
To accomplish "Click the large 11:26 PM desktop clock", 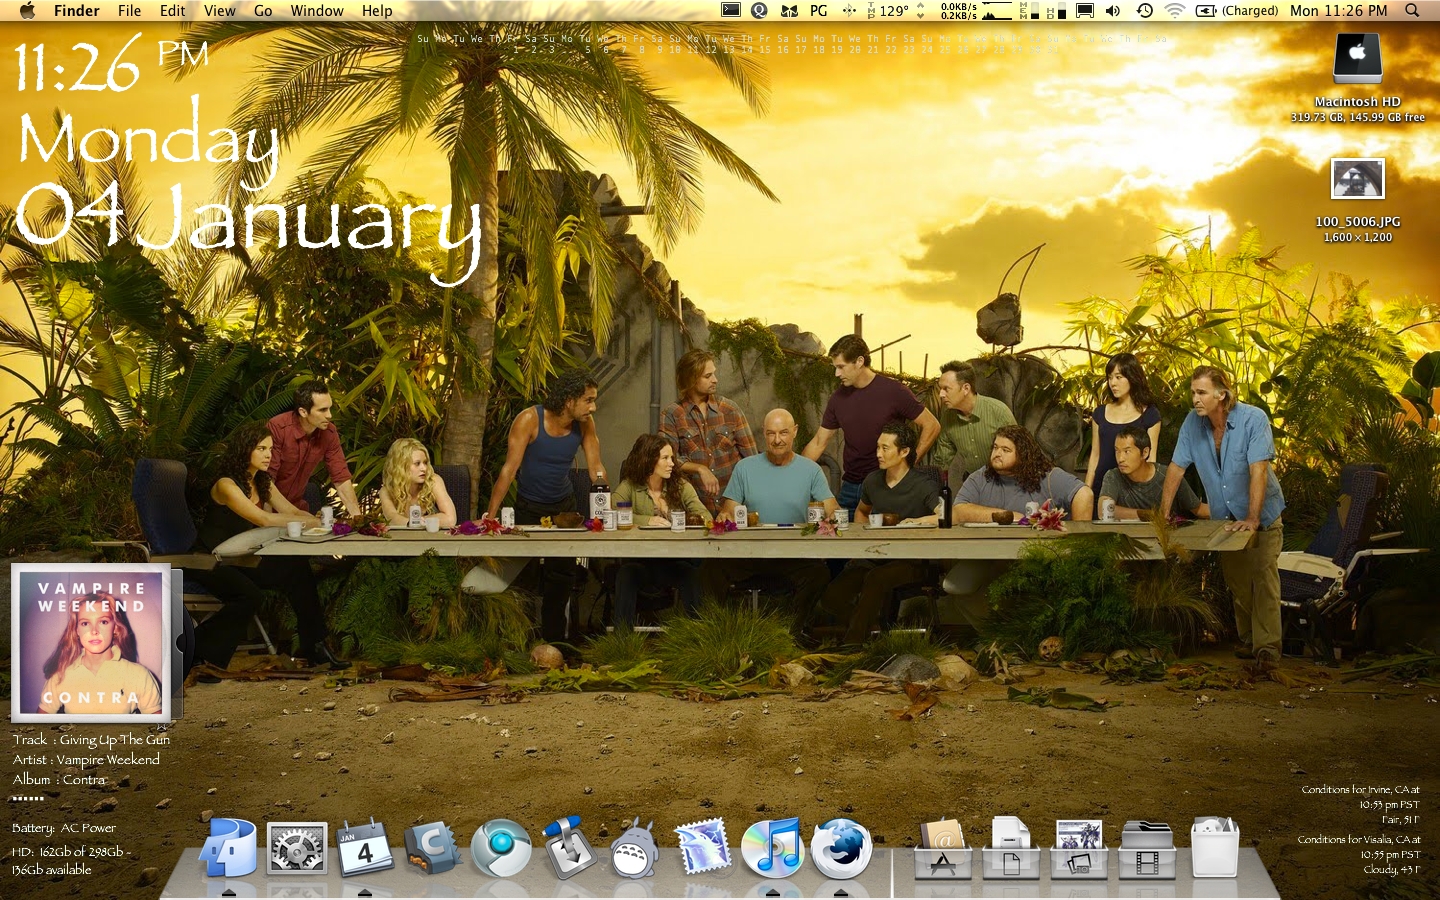I will point(111,64).
